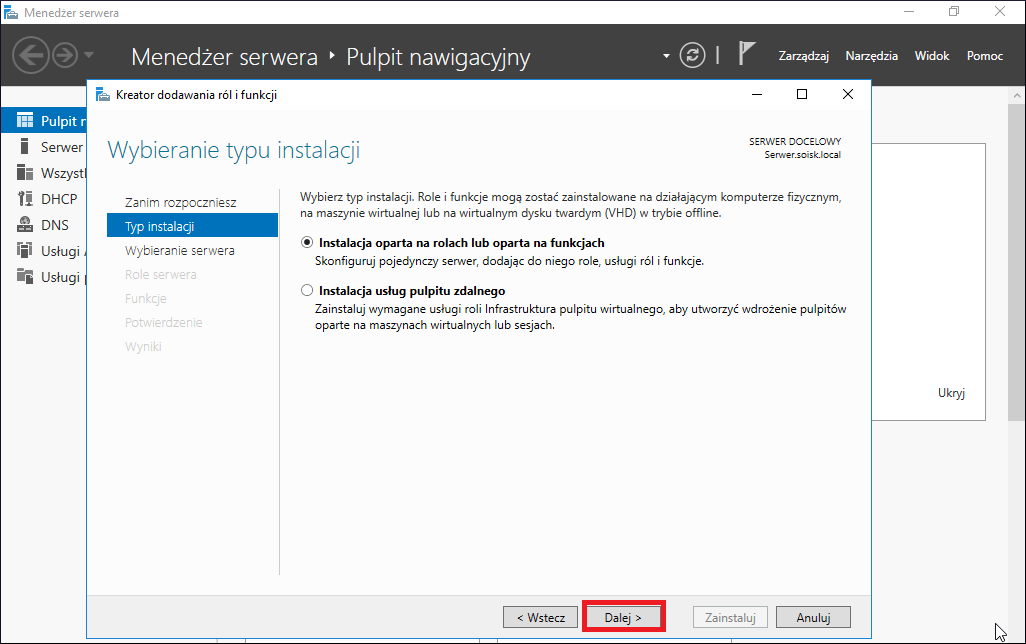
Task: Click the scrollbar up arrow in Server Manager
Action: 1016,96
